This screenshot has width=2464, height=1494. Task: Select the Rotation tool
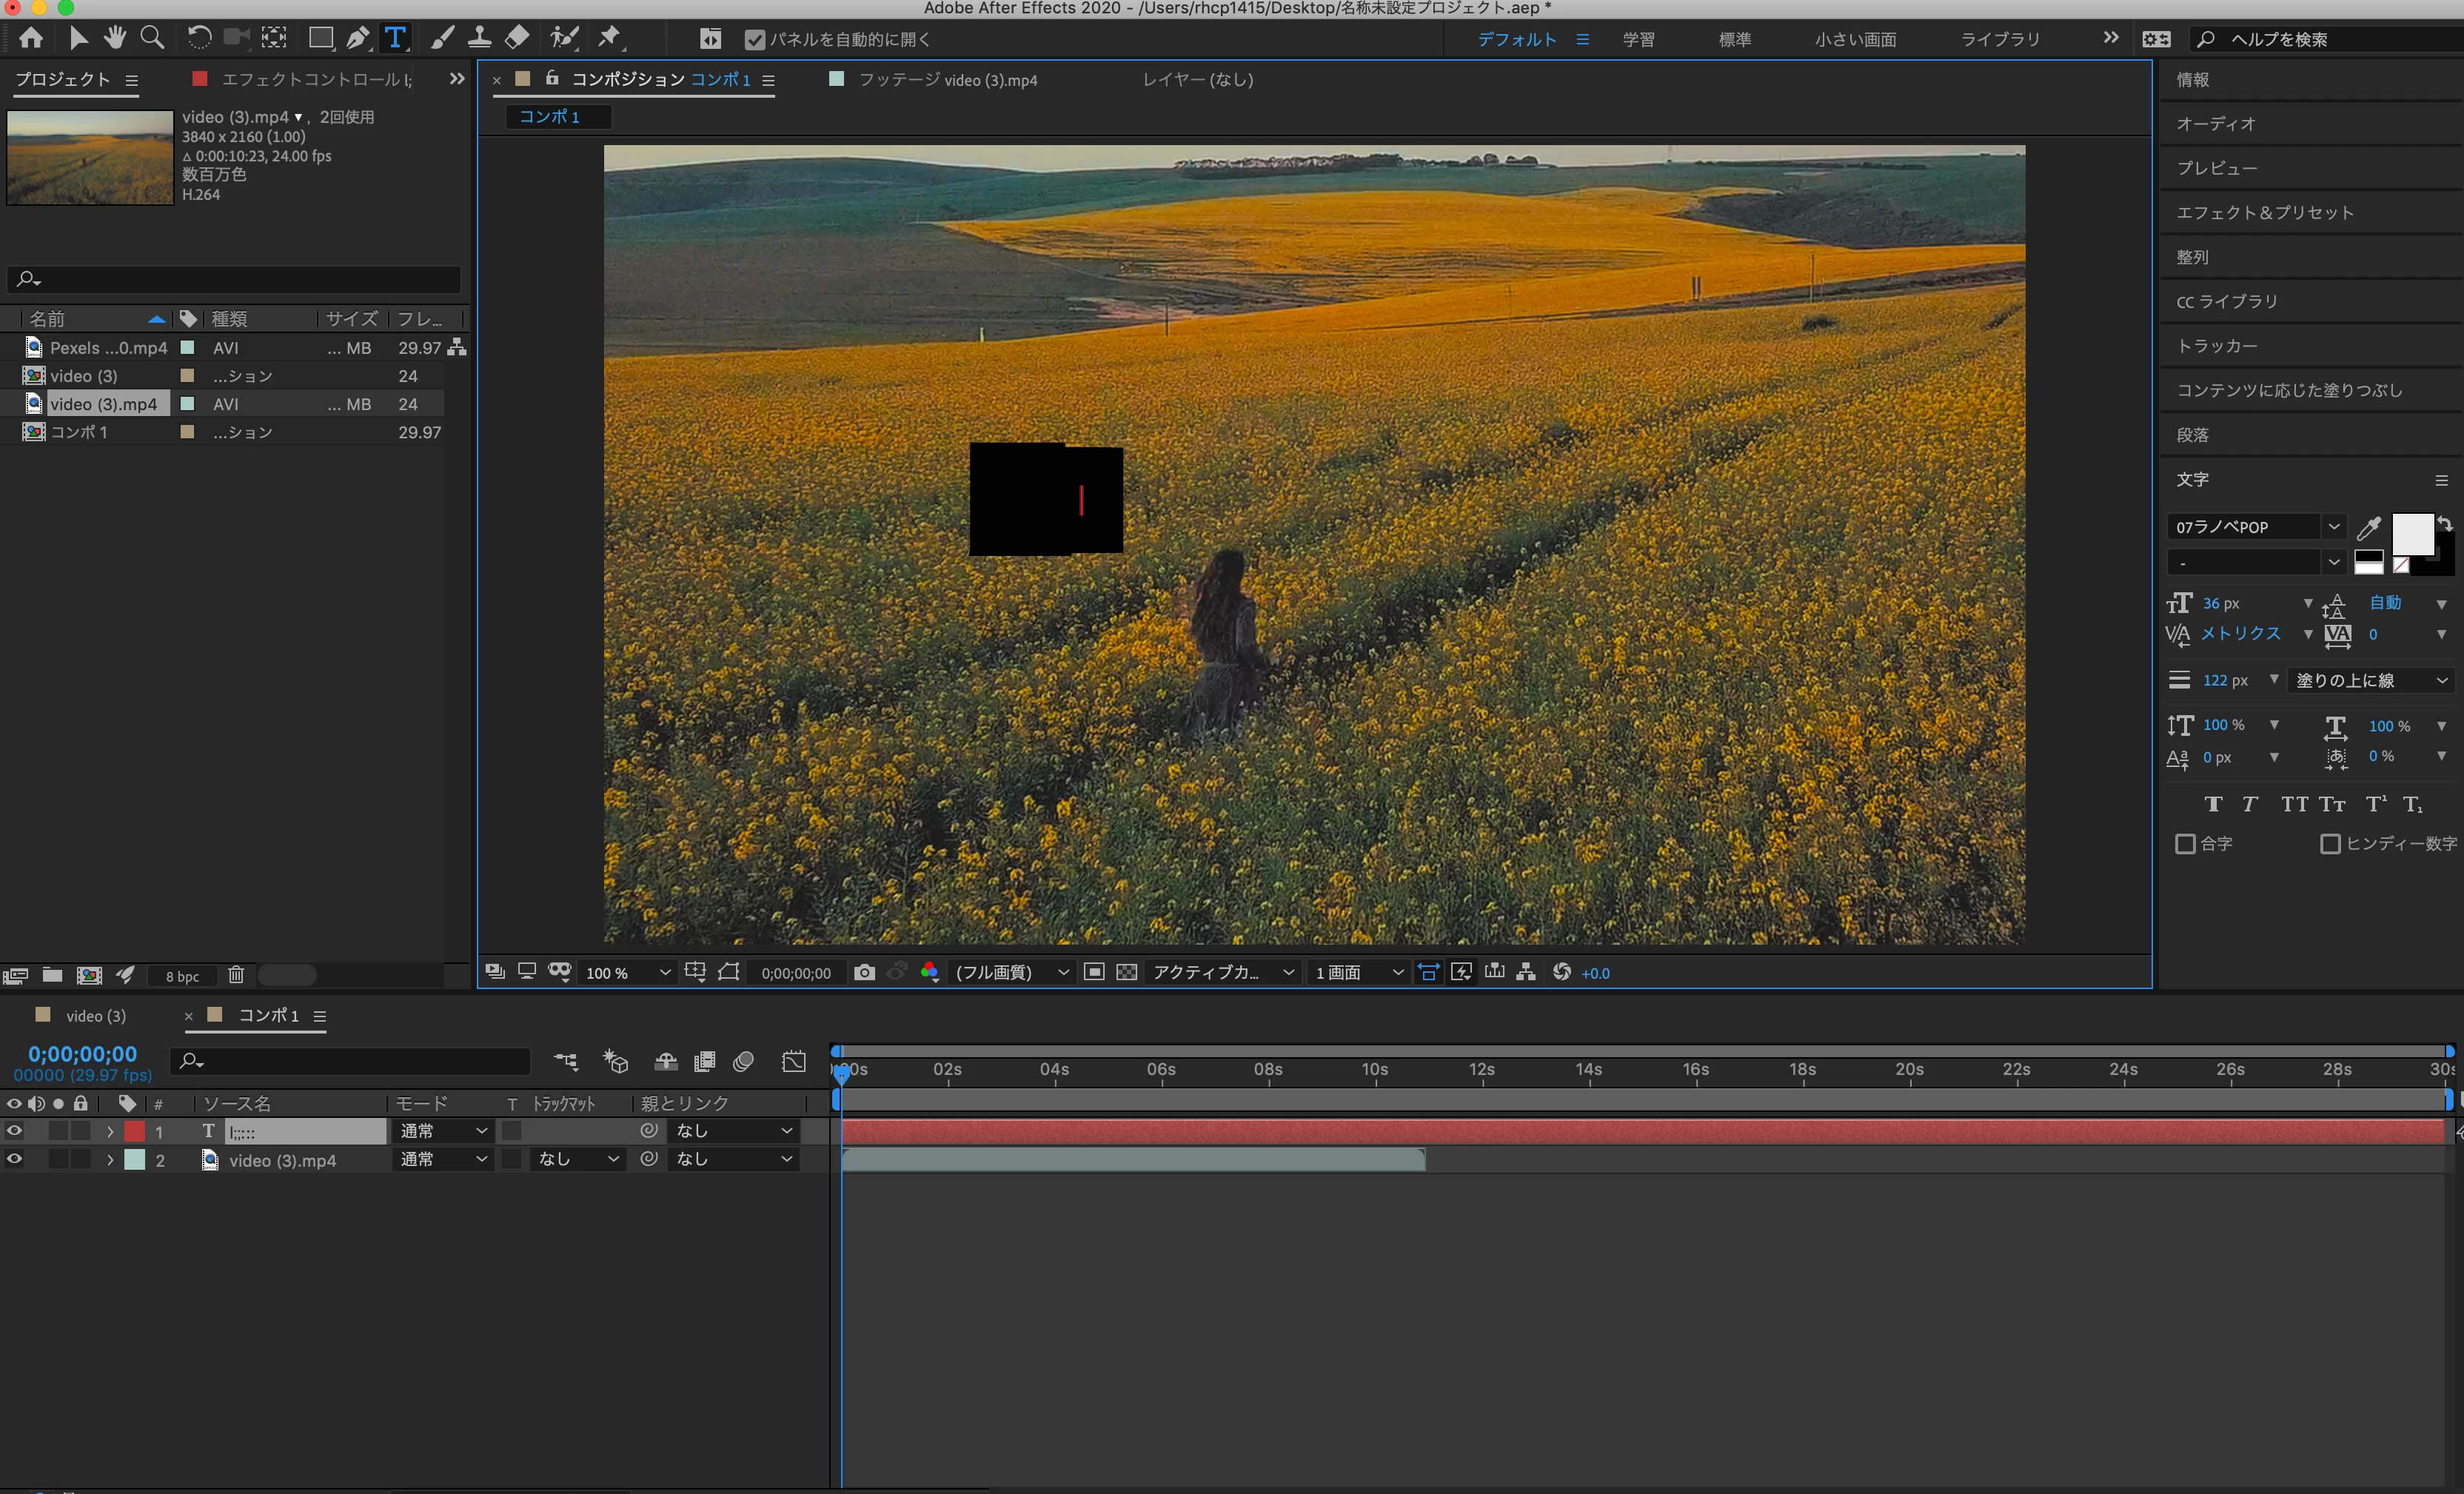coord(199,39)
